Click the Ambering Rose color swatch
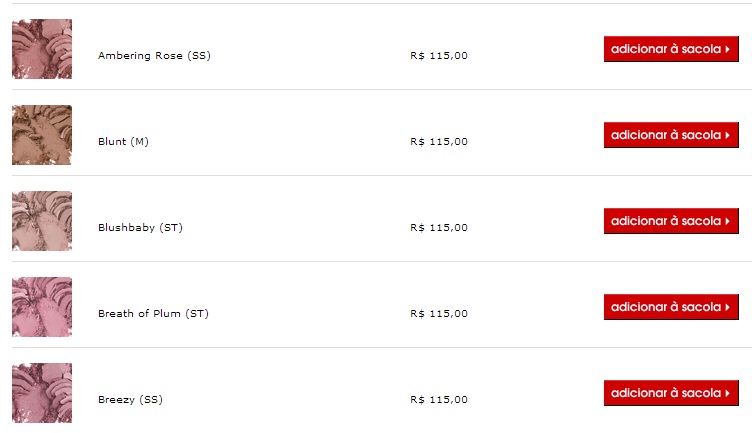Screen dimensions: 752x433 click(42, 49)
